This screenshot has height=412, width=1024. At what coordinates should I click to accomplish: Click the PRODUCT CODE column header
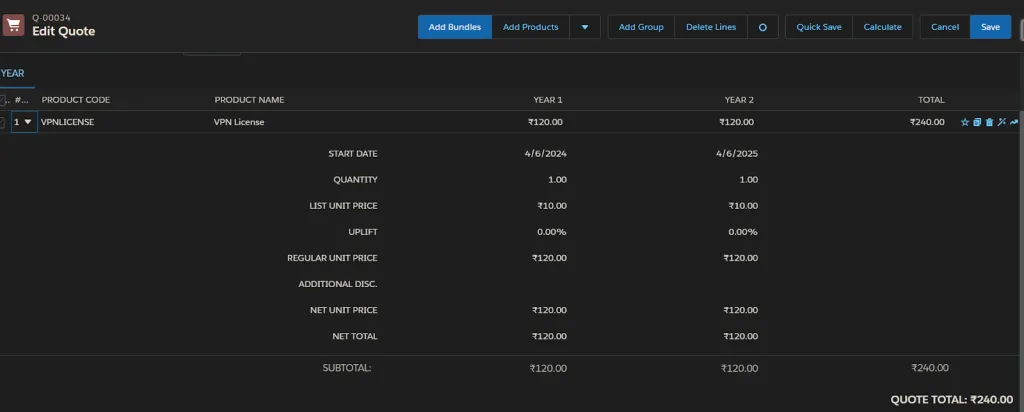[76, 100]
